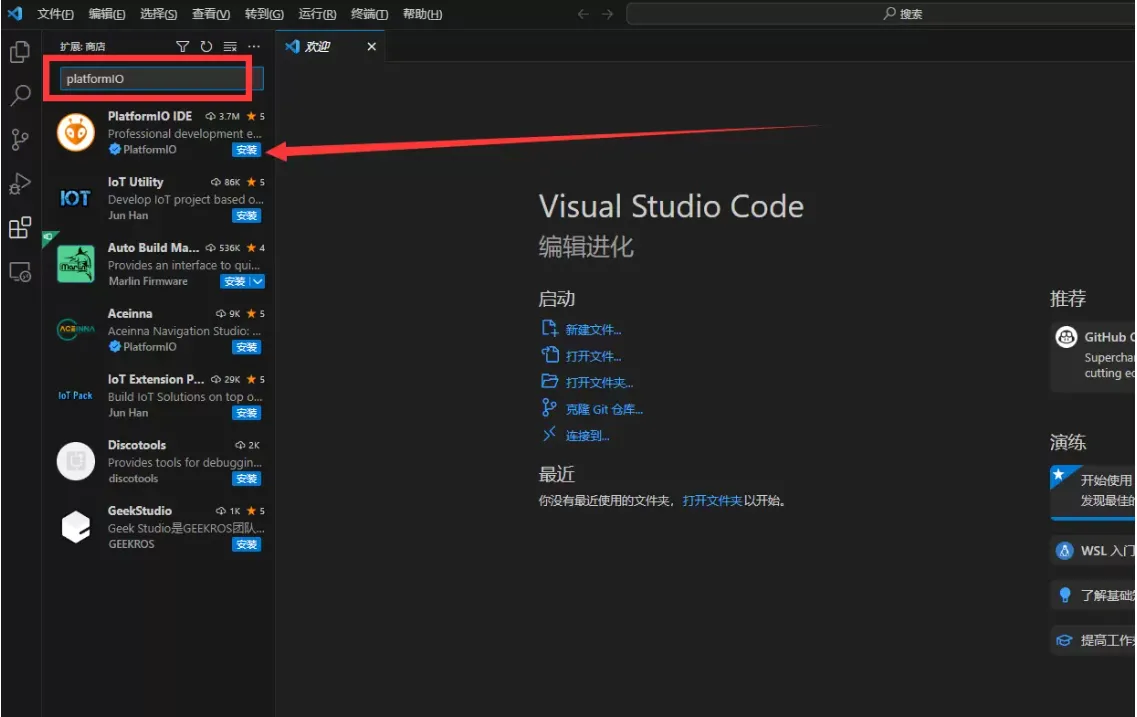The image size is (1137, 717).
Task: Open Run and Debug view
Action: pyautogui.click(x=20, y=183)
